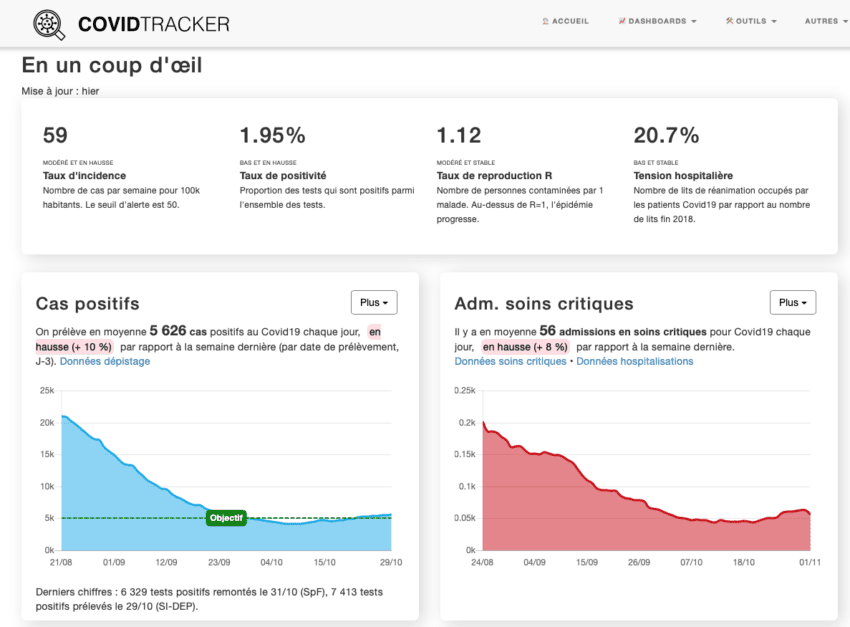Expand the Outils dropdown menu
The image size is (850, 627).
[x=751, y=21]
